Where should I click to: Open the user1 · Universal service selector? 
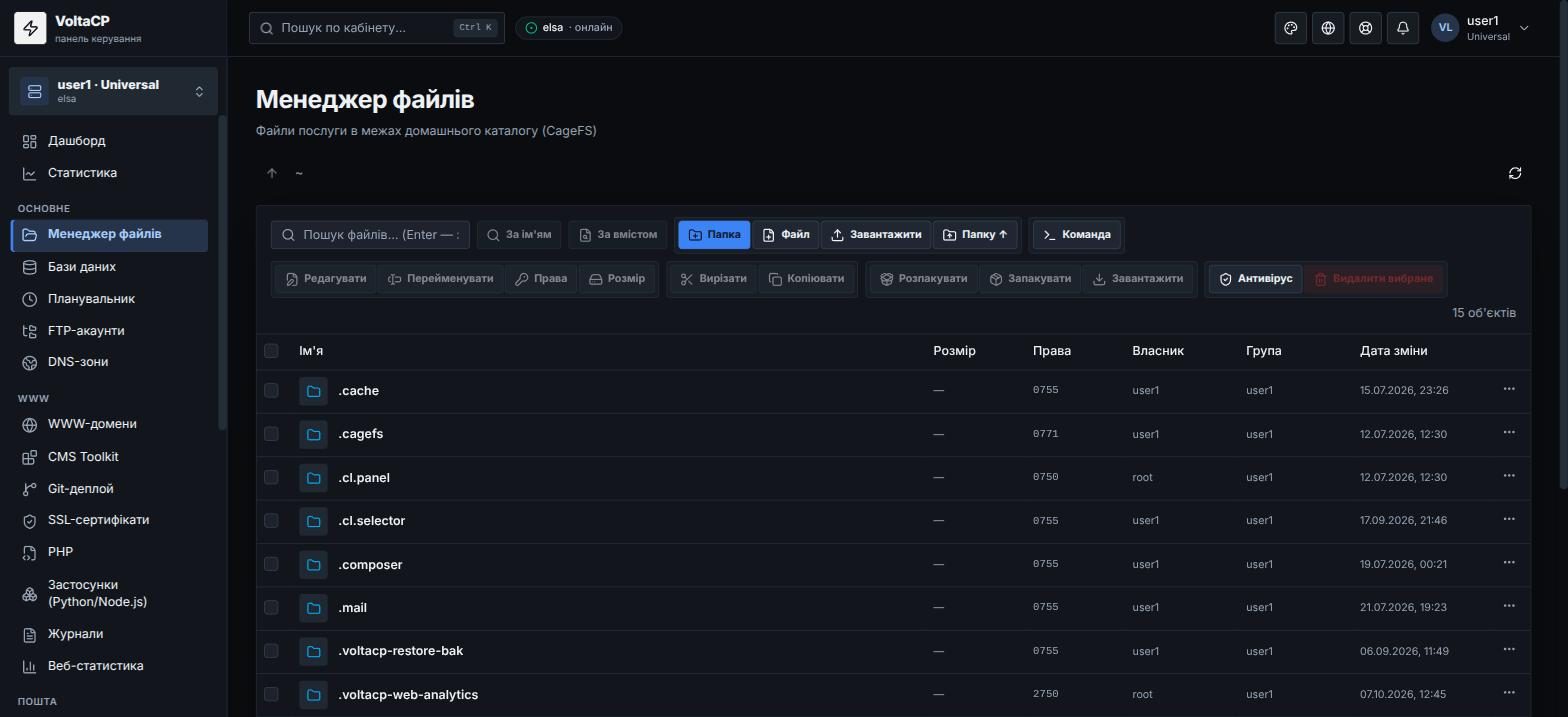[x=113, y=91]
